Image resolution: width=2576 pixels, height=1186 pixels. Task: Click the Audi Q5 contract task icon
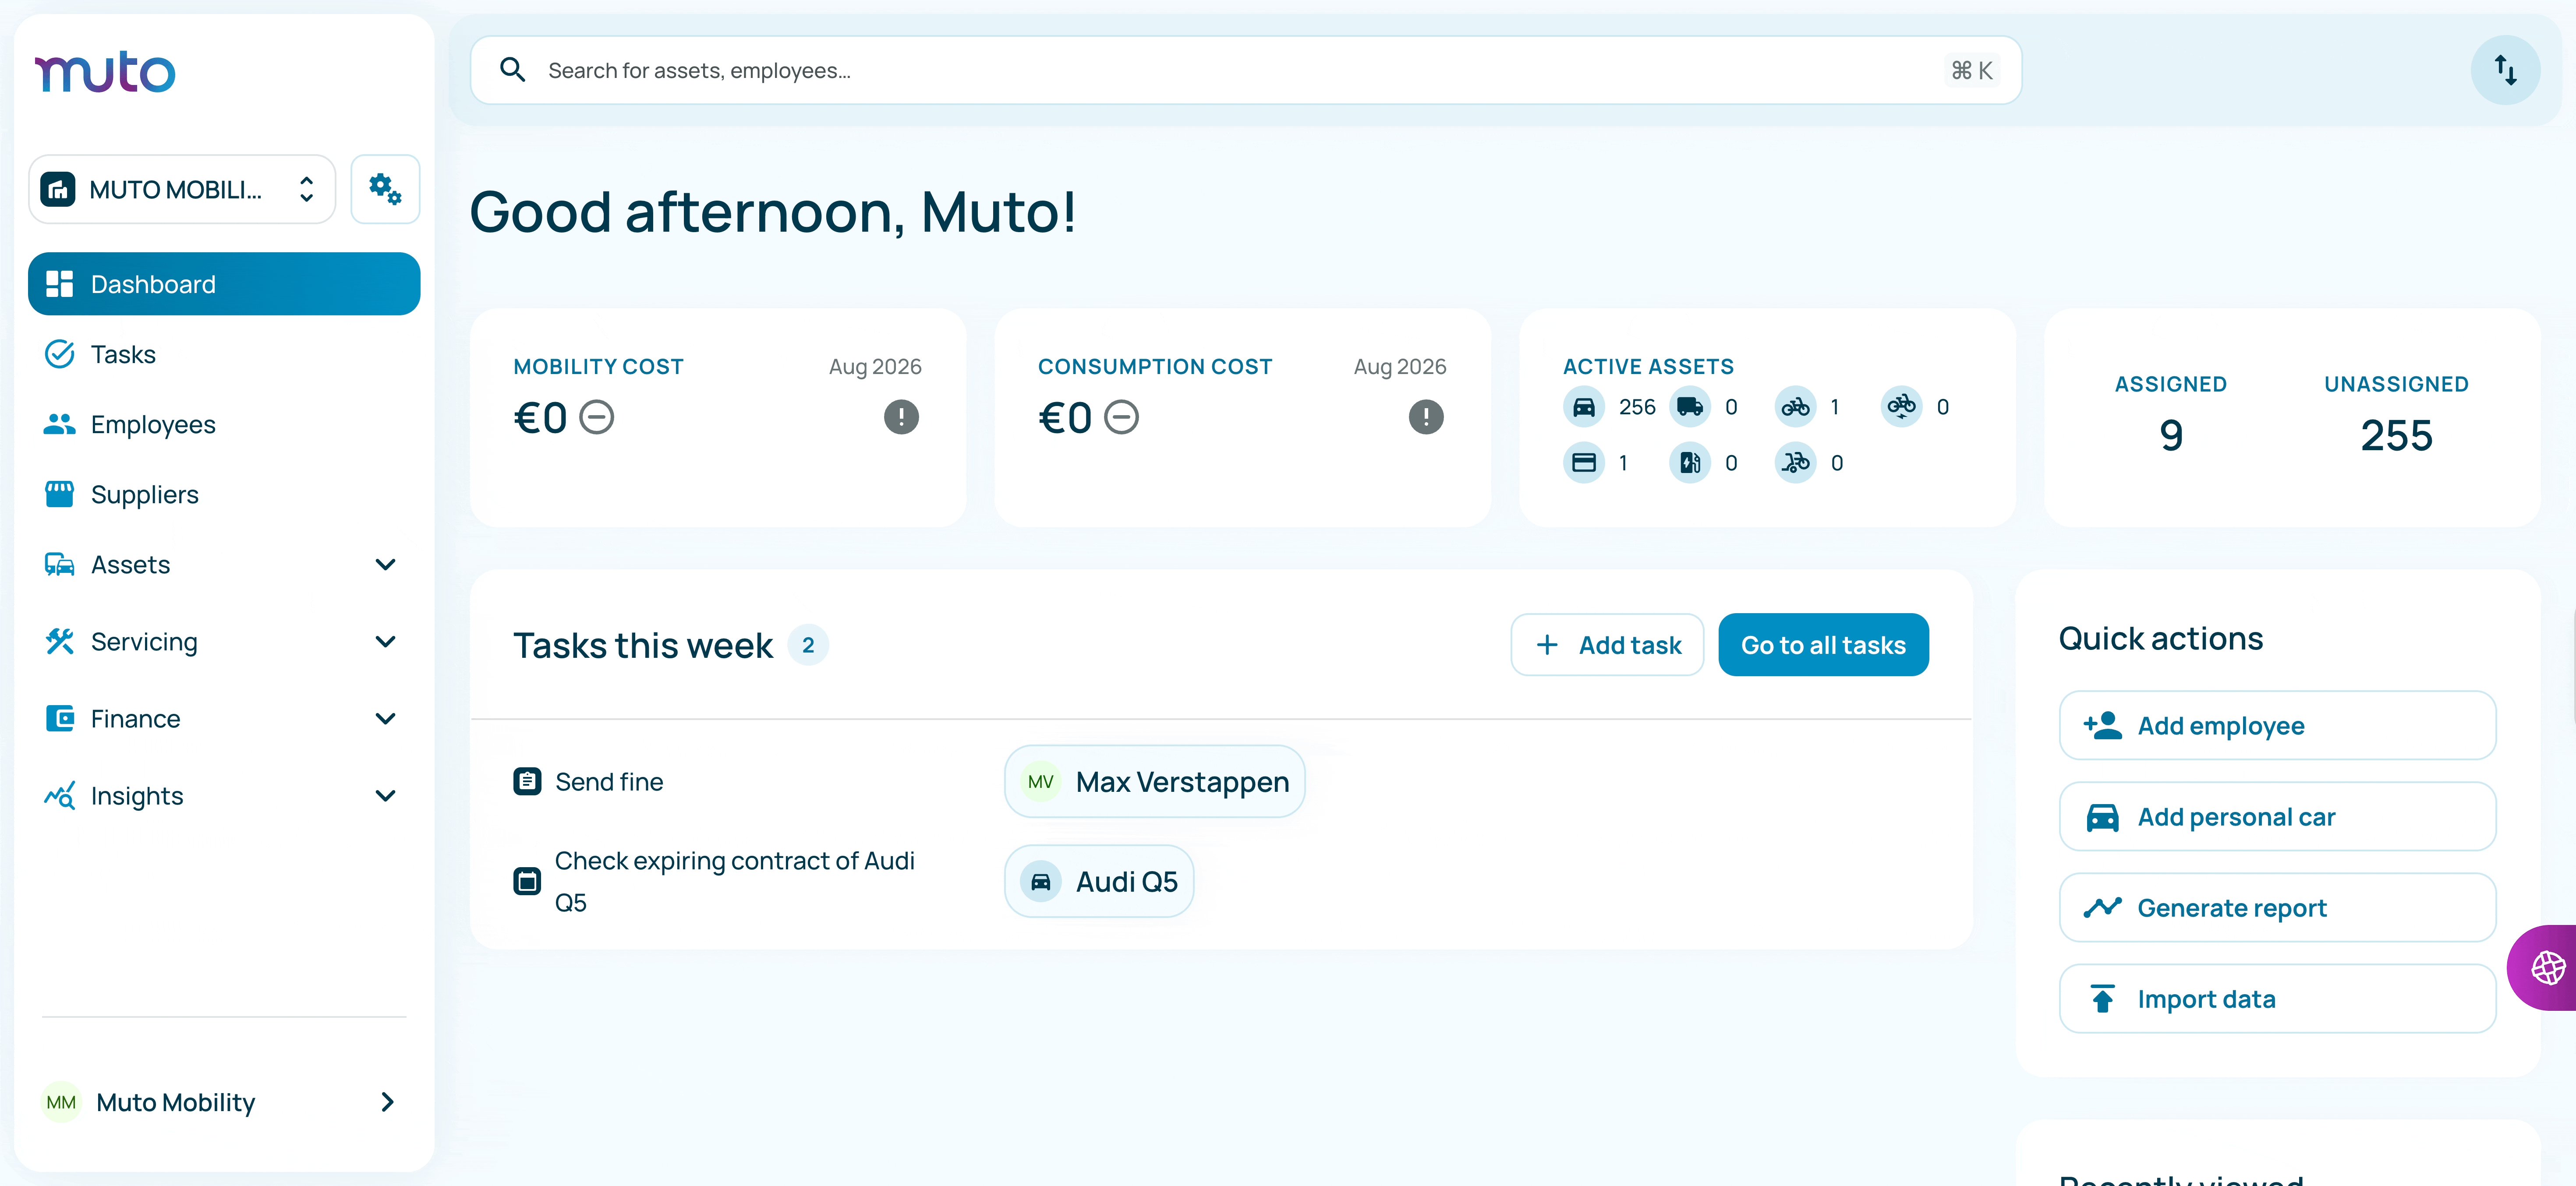[x=527, y=881]
